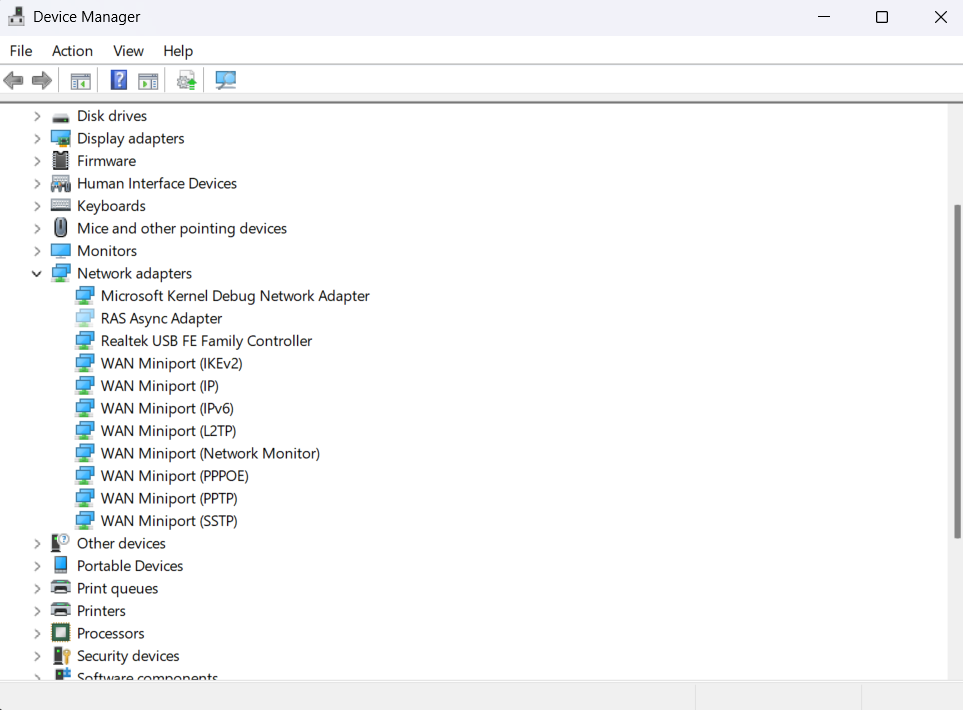Select WAN Miniport (SSTP)
963x710 pixels.
pyautogui.click(x=169, y=521)
